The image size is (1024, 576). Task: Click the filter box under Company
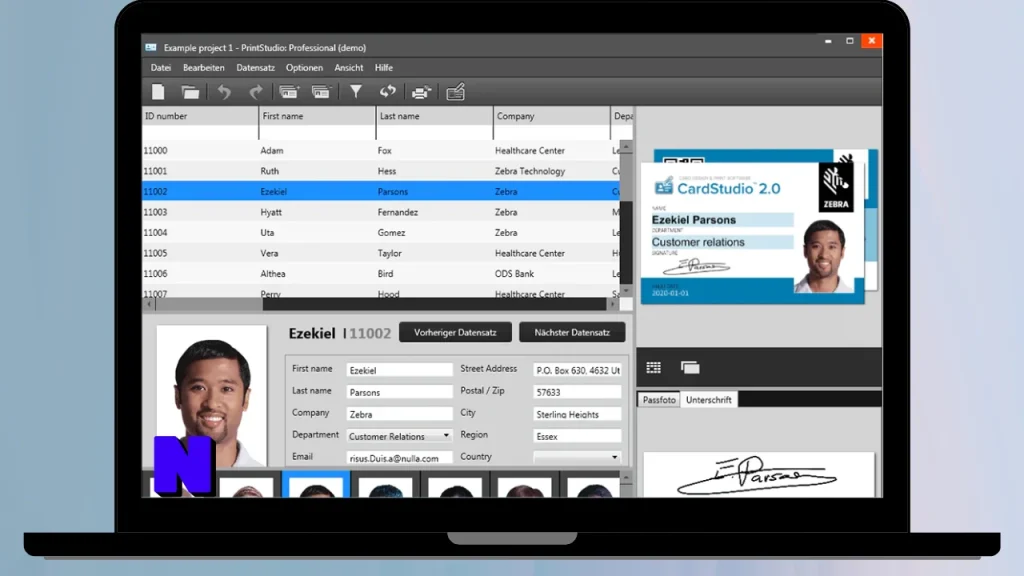pyautogui.click(x=552, y=133)
